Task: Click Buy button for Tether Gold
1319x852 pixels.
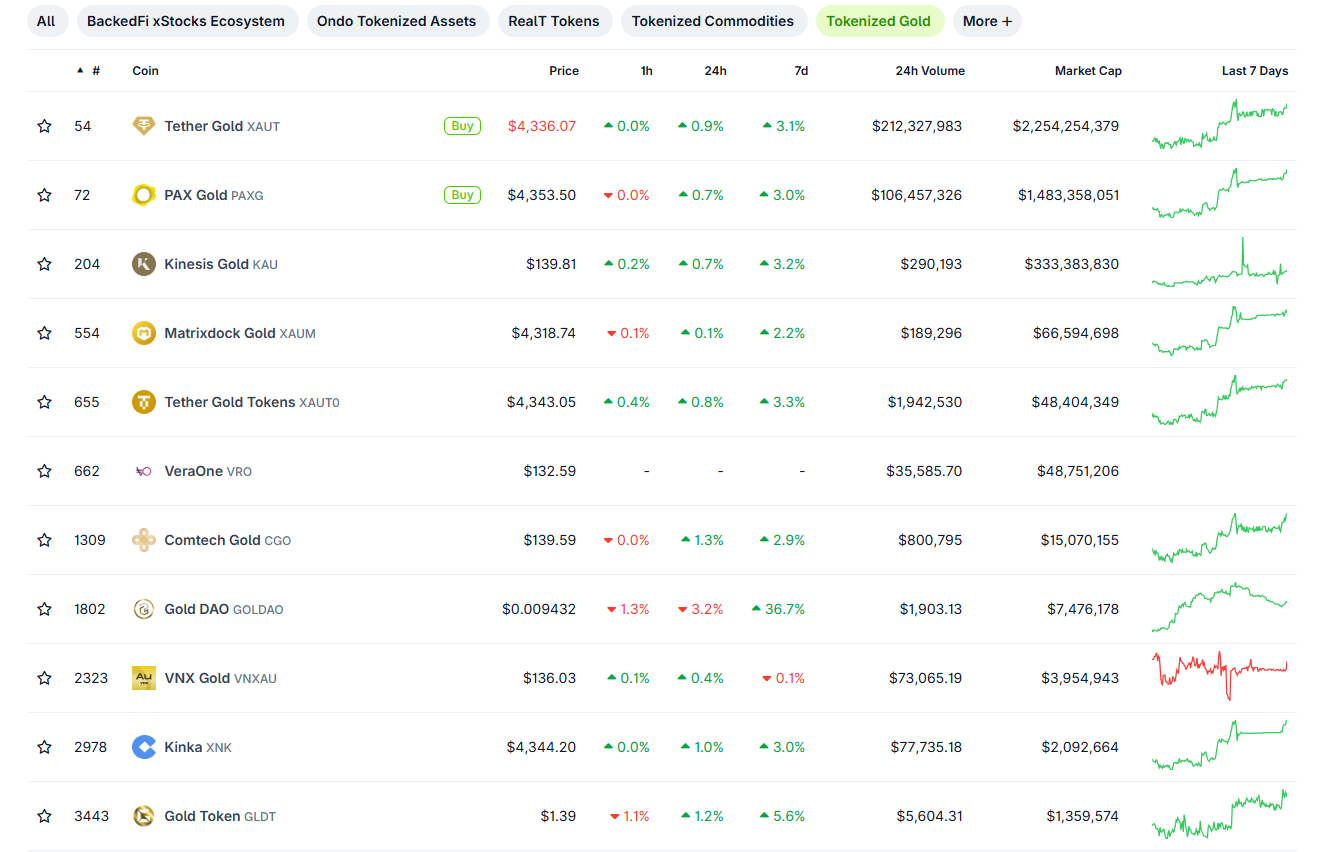Action: [462, 126]
